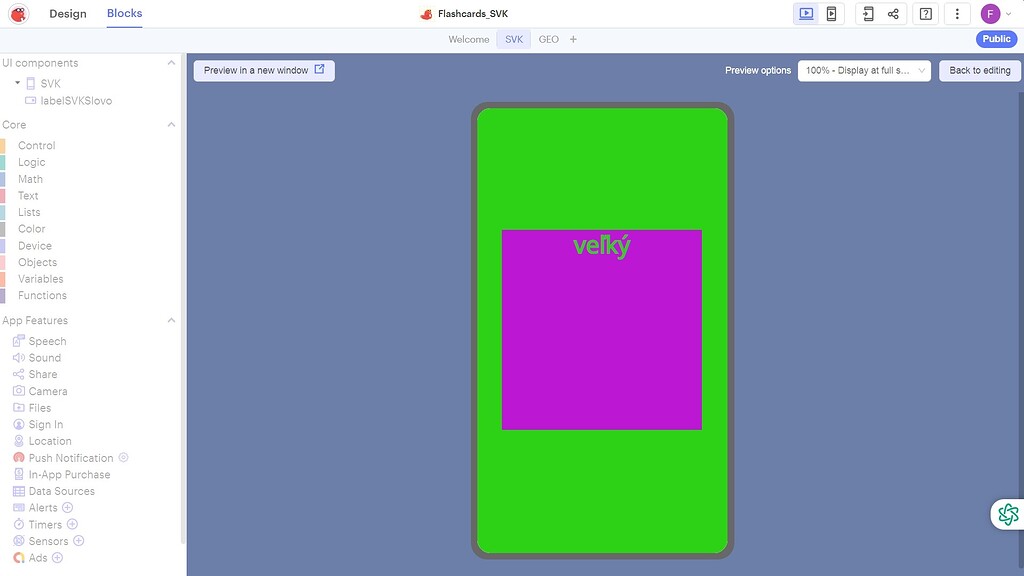
Task: Toggle the project's Public visibility setting
Action: point(995,38)
